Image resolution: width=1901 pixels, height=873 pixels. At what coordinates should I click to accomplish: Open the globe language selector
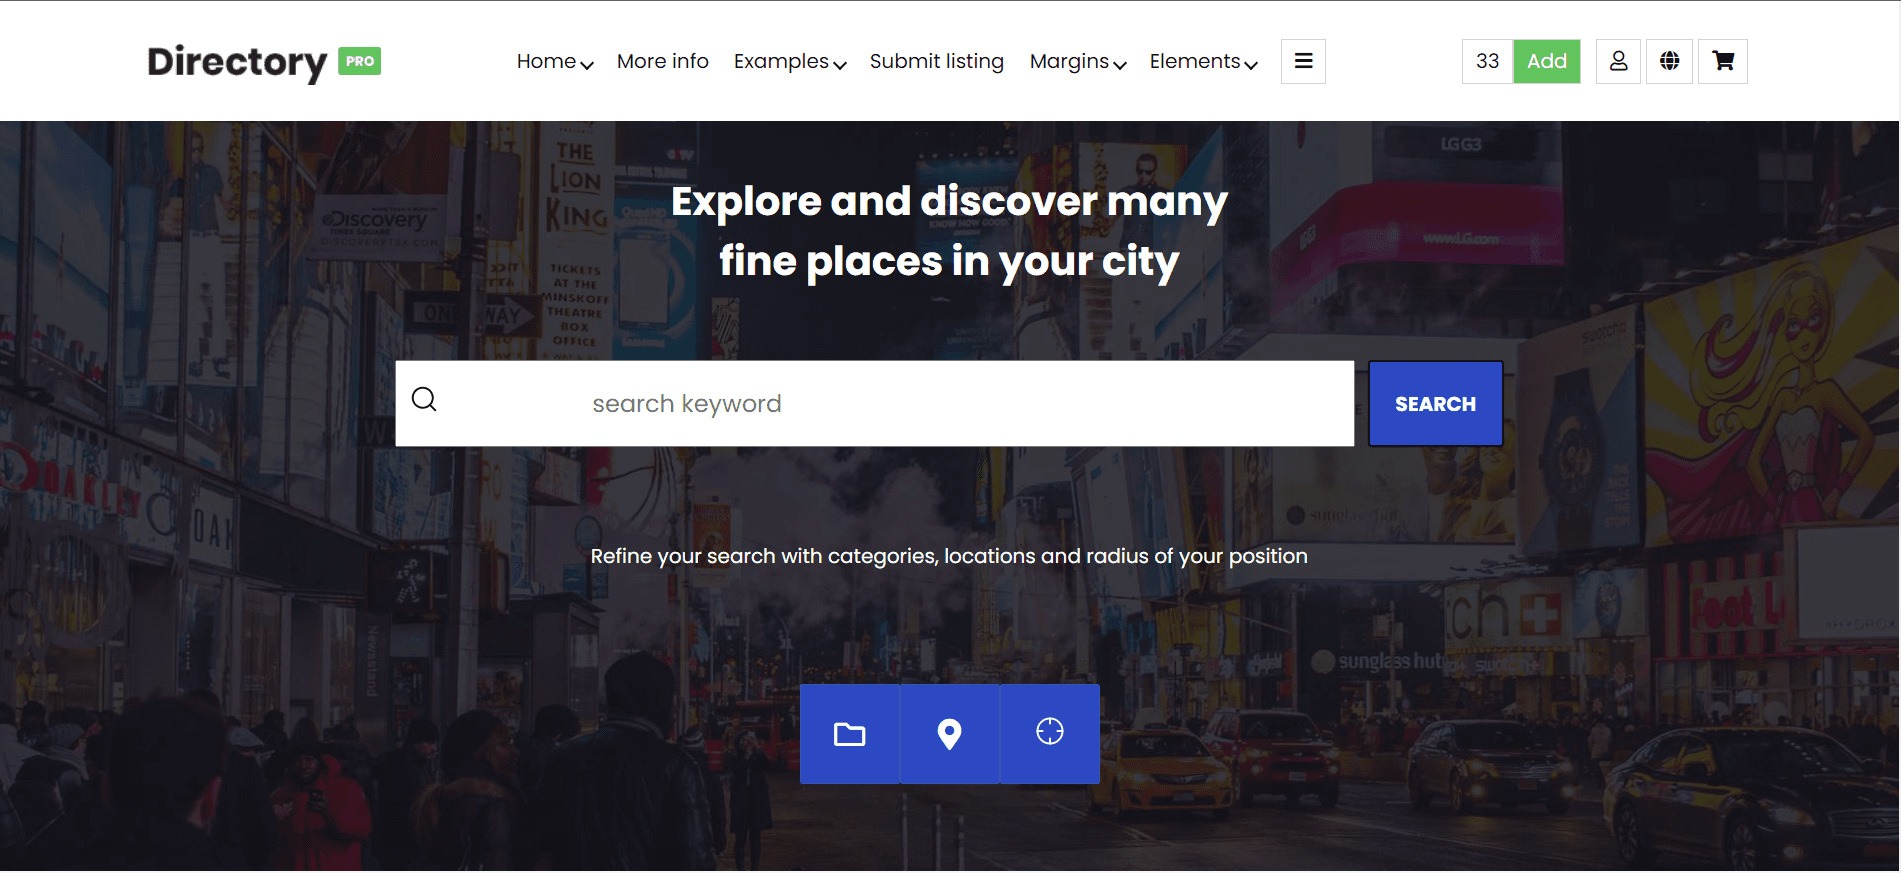coord(1669,61)
